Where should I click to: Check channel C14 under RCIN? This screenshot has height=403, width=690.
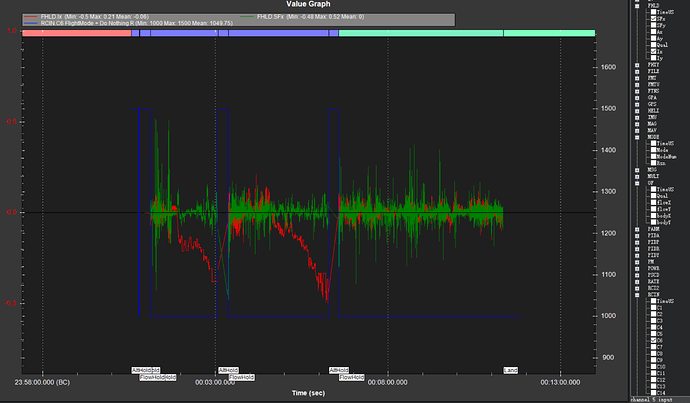(x=653, y=393)
